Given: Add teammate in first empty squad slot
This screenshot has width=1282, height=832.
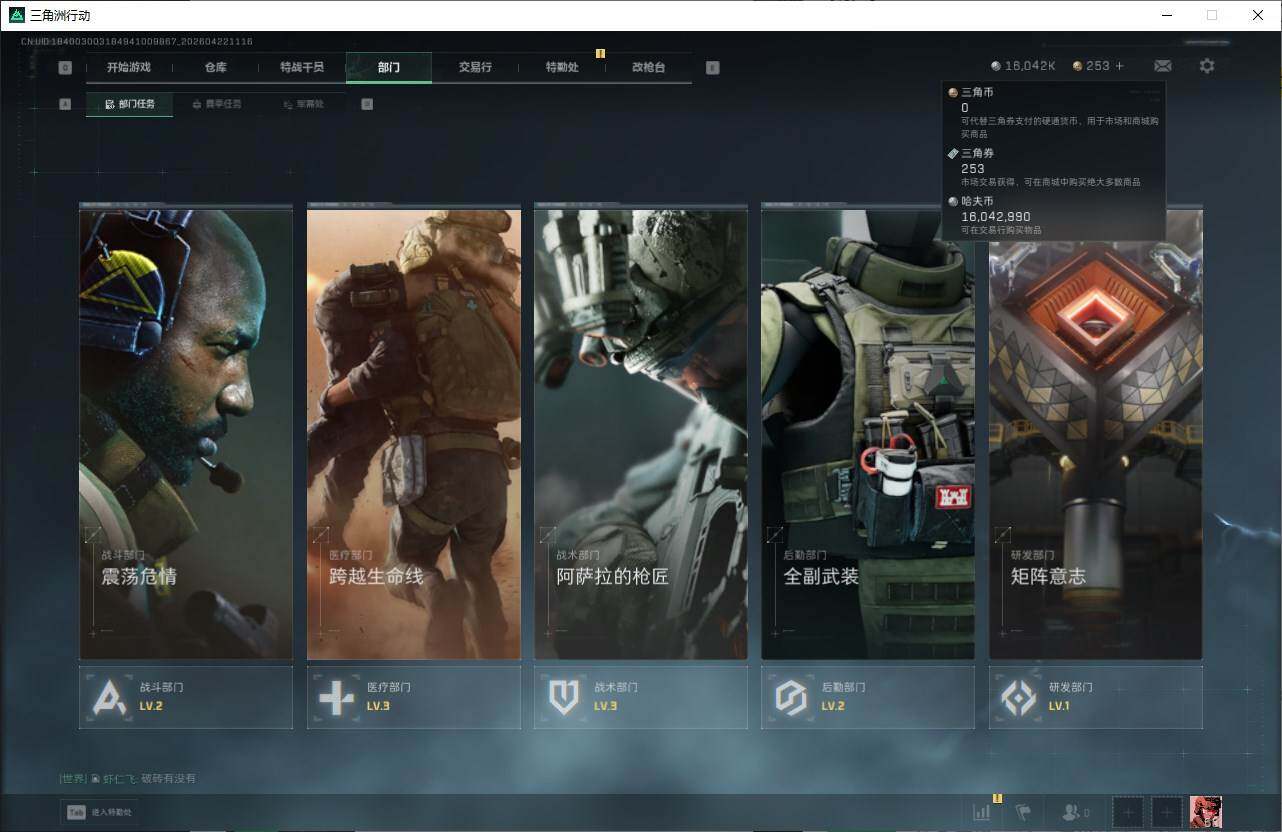Looking at the screenshot, I should pos(1128,812).
